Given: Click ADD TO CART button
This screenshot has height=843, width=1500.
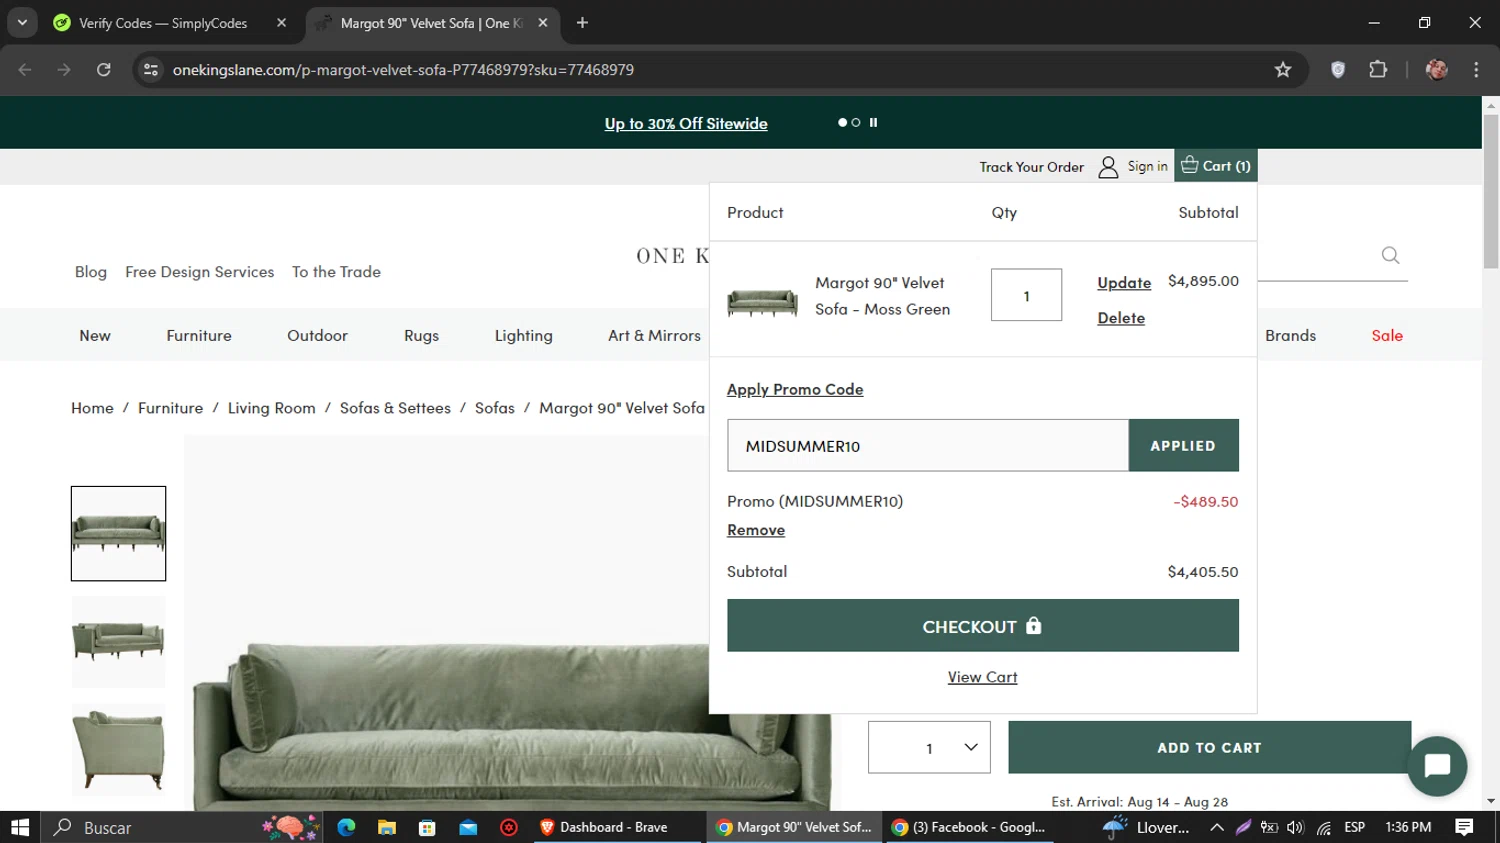Looking at the screenshot, I should coord(1209,747).
